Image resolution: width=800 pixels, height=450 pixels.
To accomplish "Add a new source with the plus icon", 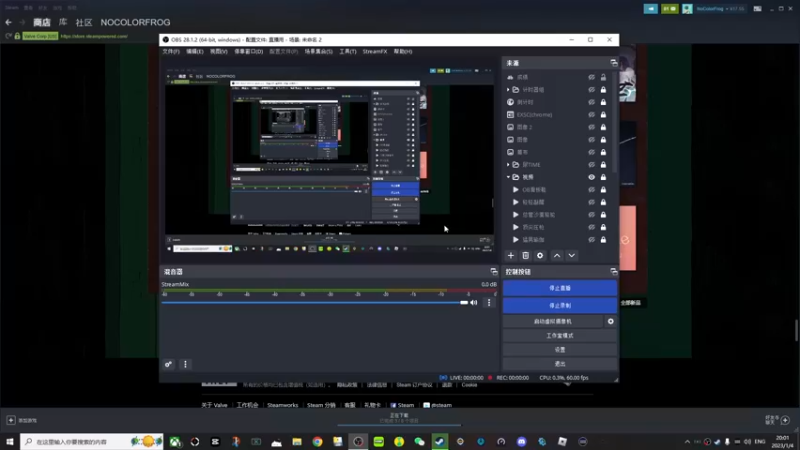I will click(x=511, y=256).
